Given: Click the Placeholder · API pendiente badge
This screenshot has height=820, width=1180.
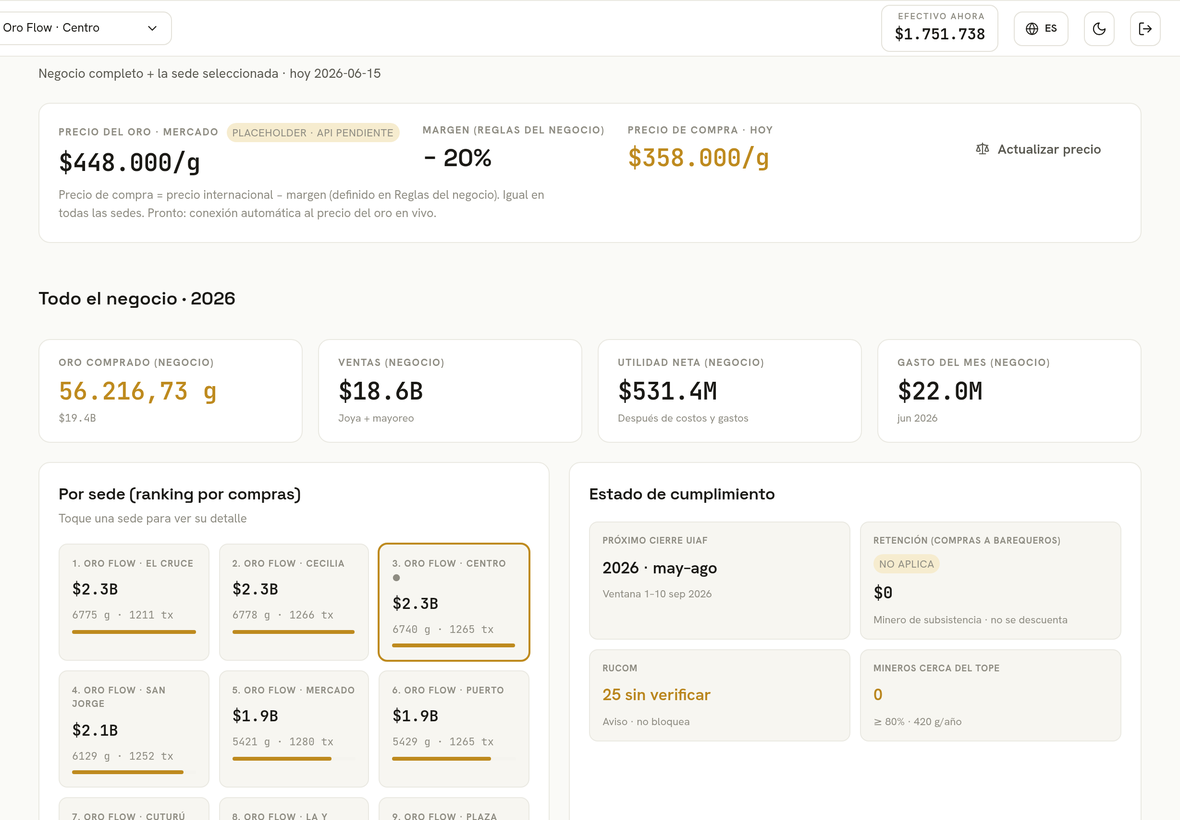Looking at the screenshot, I should (312, 132).
